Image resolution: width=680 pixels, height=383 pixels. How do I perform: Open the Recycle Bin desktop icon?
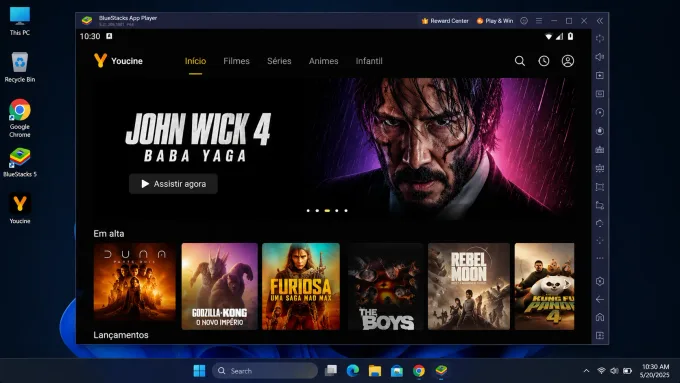(20, 67)
